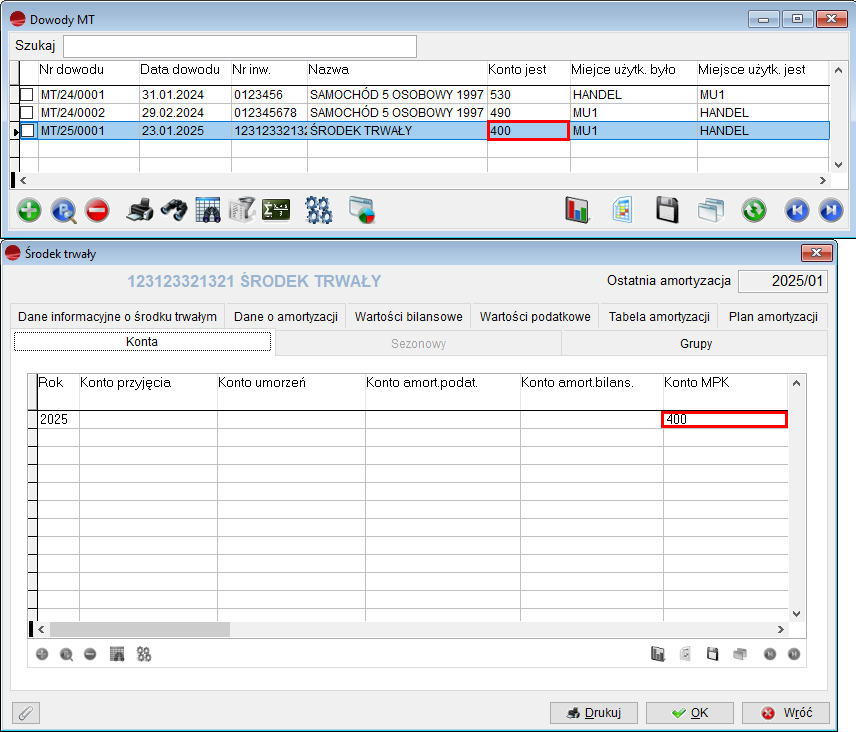The width and height of the screenshot is (856, 732).
Task: Switch to the Tabela amortyzacji tab
Action: (x=659, y=317)
